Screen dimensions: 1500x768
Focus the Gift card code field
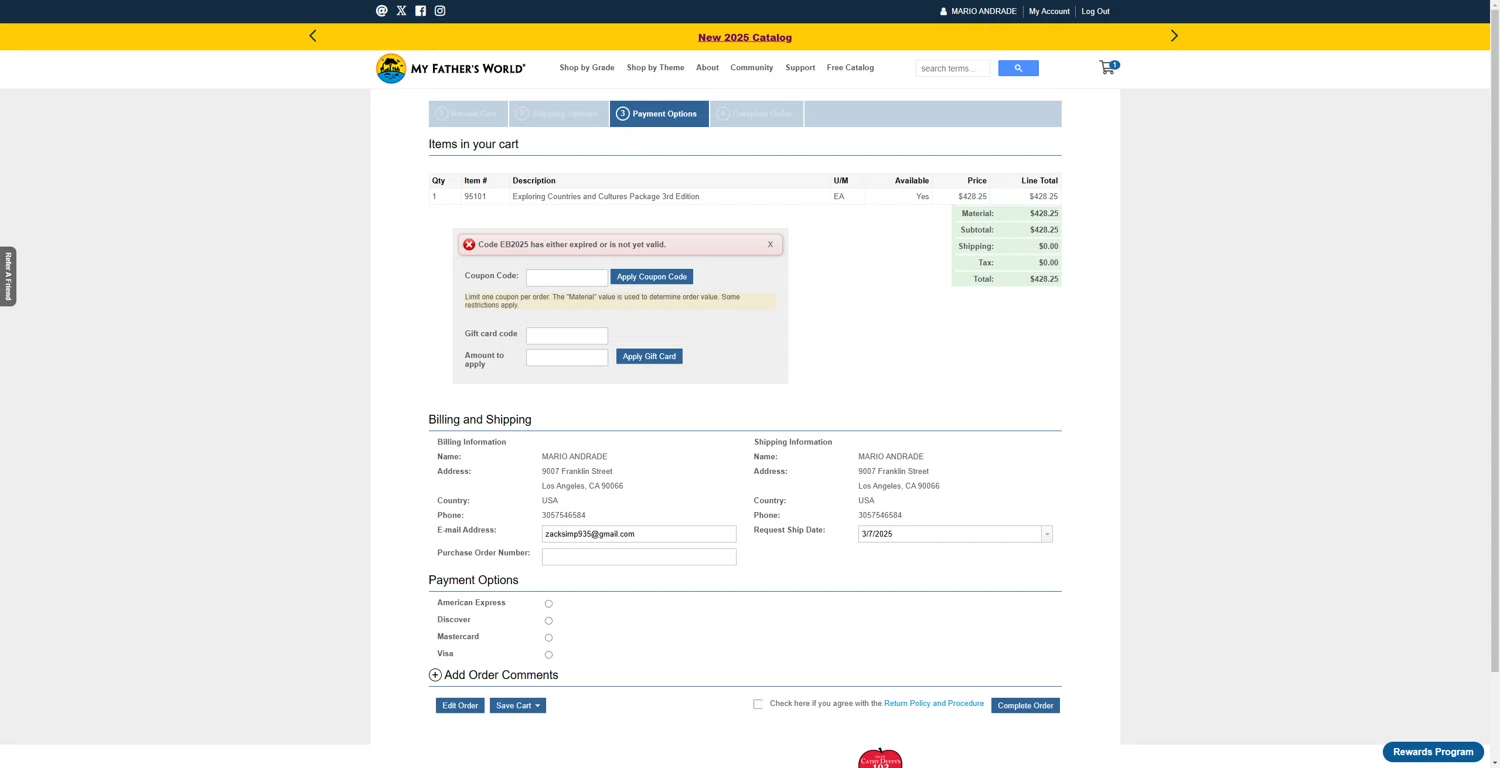point(567,336)
